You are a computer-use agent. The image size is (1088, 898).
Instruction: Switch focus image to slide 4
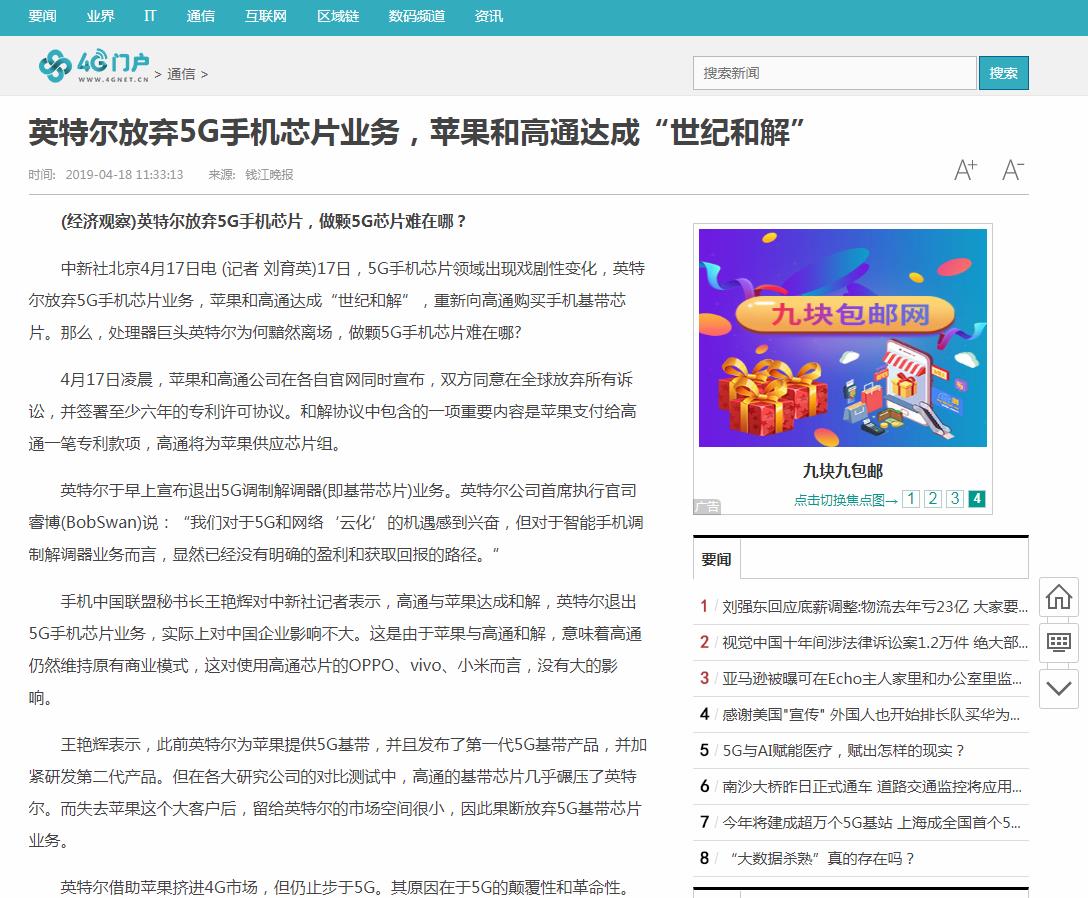[977, 498]
